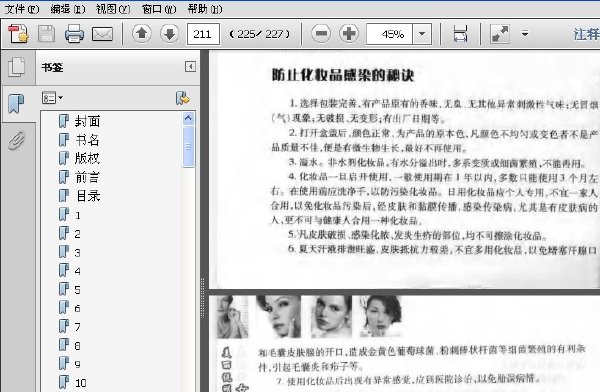Image resolution: width=600 pixels, height=392 pixels.
Task: Click the Print icon
Action: [74, 34]
